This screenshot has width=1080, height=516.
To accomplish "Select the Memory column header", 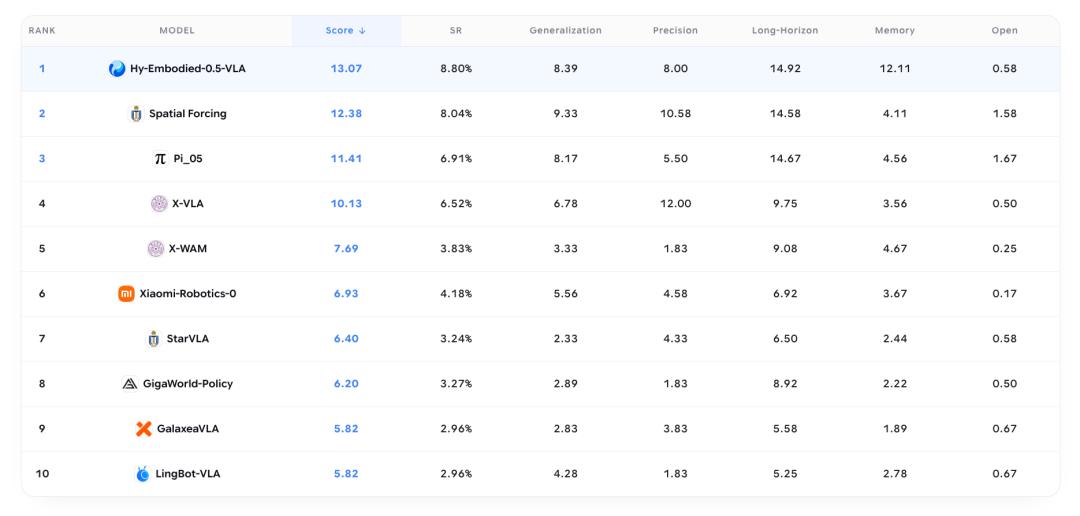I will [895, 30].
